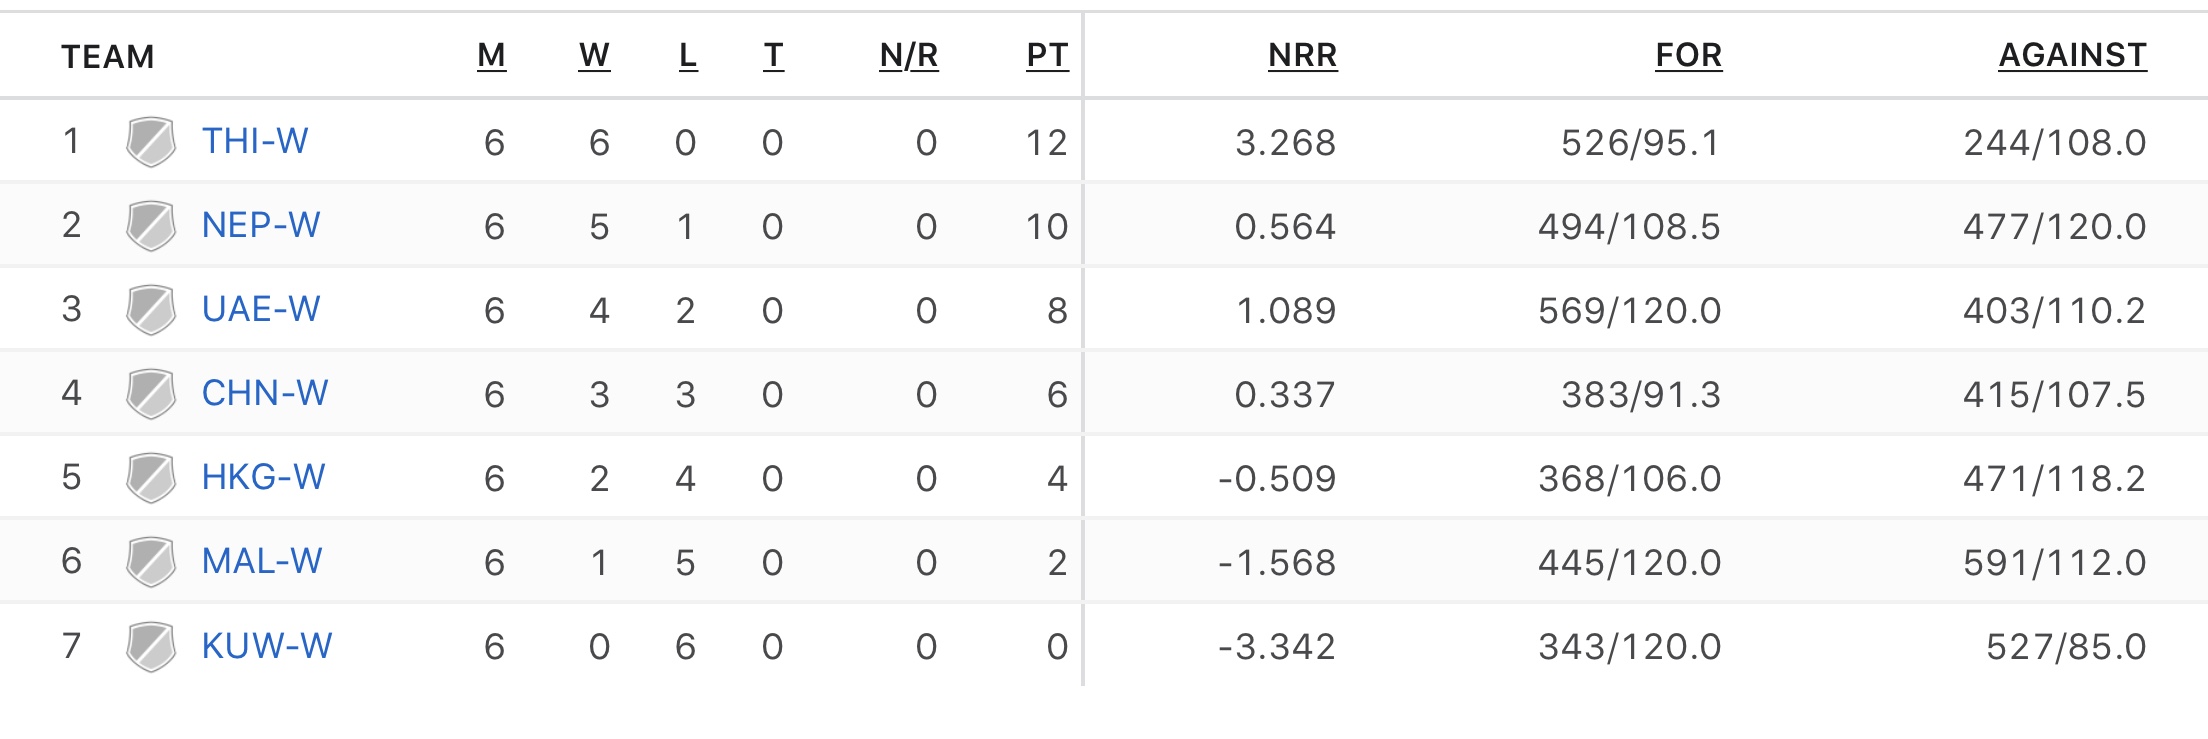Click the MAL-W team shield icon
This screenshot has width=2208, height=739.
tap(151, 562)
